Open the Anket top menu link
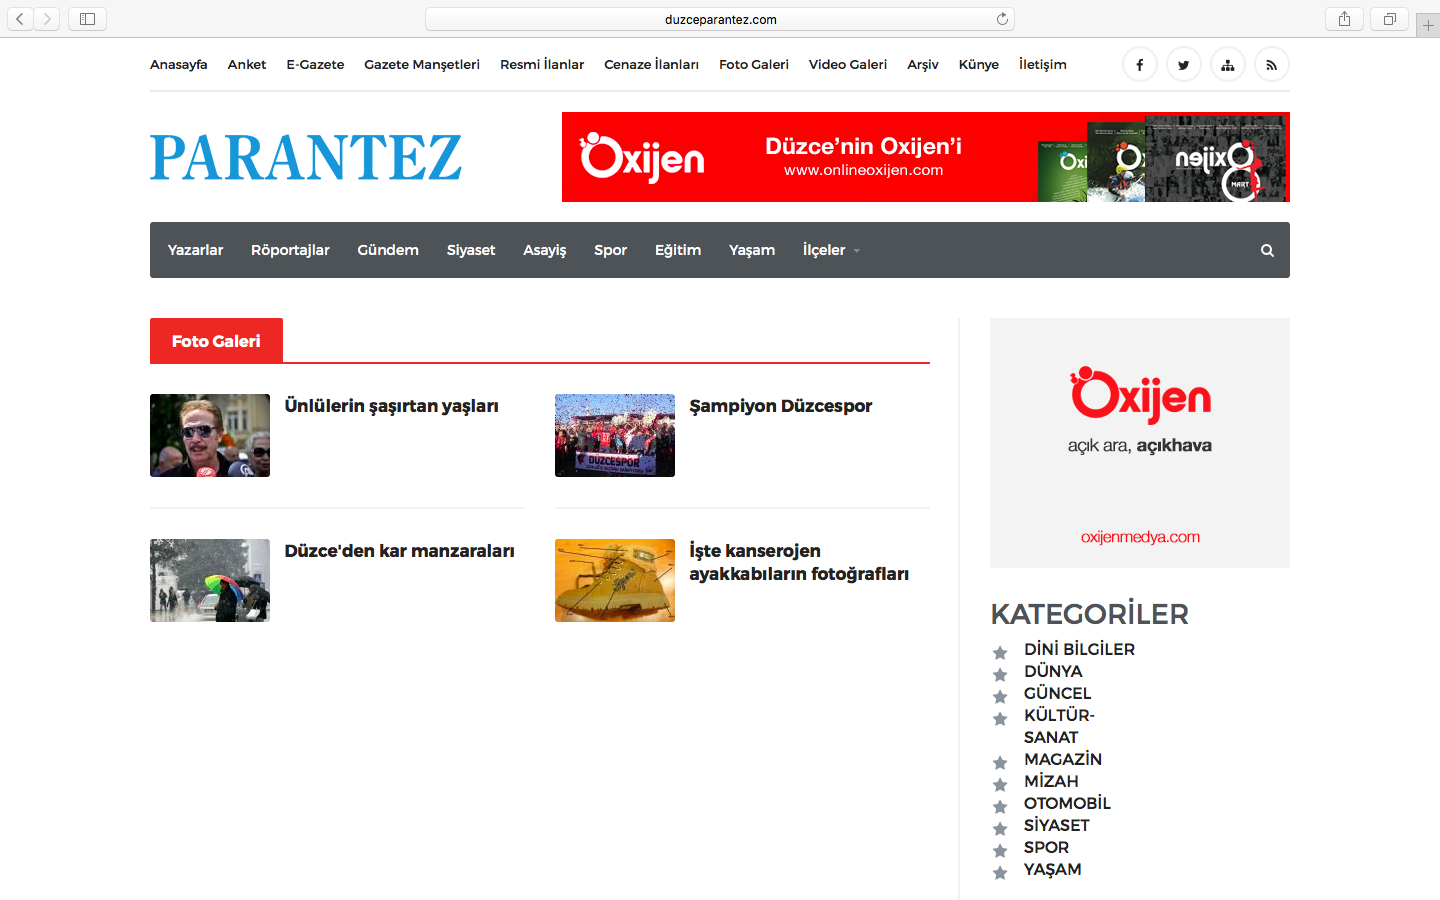The image size is (1440, 900). tap(247, 65)
